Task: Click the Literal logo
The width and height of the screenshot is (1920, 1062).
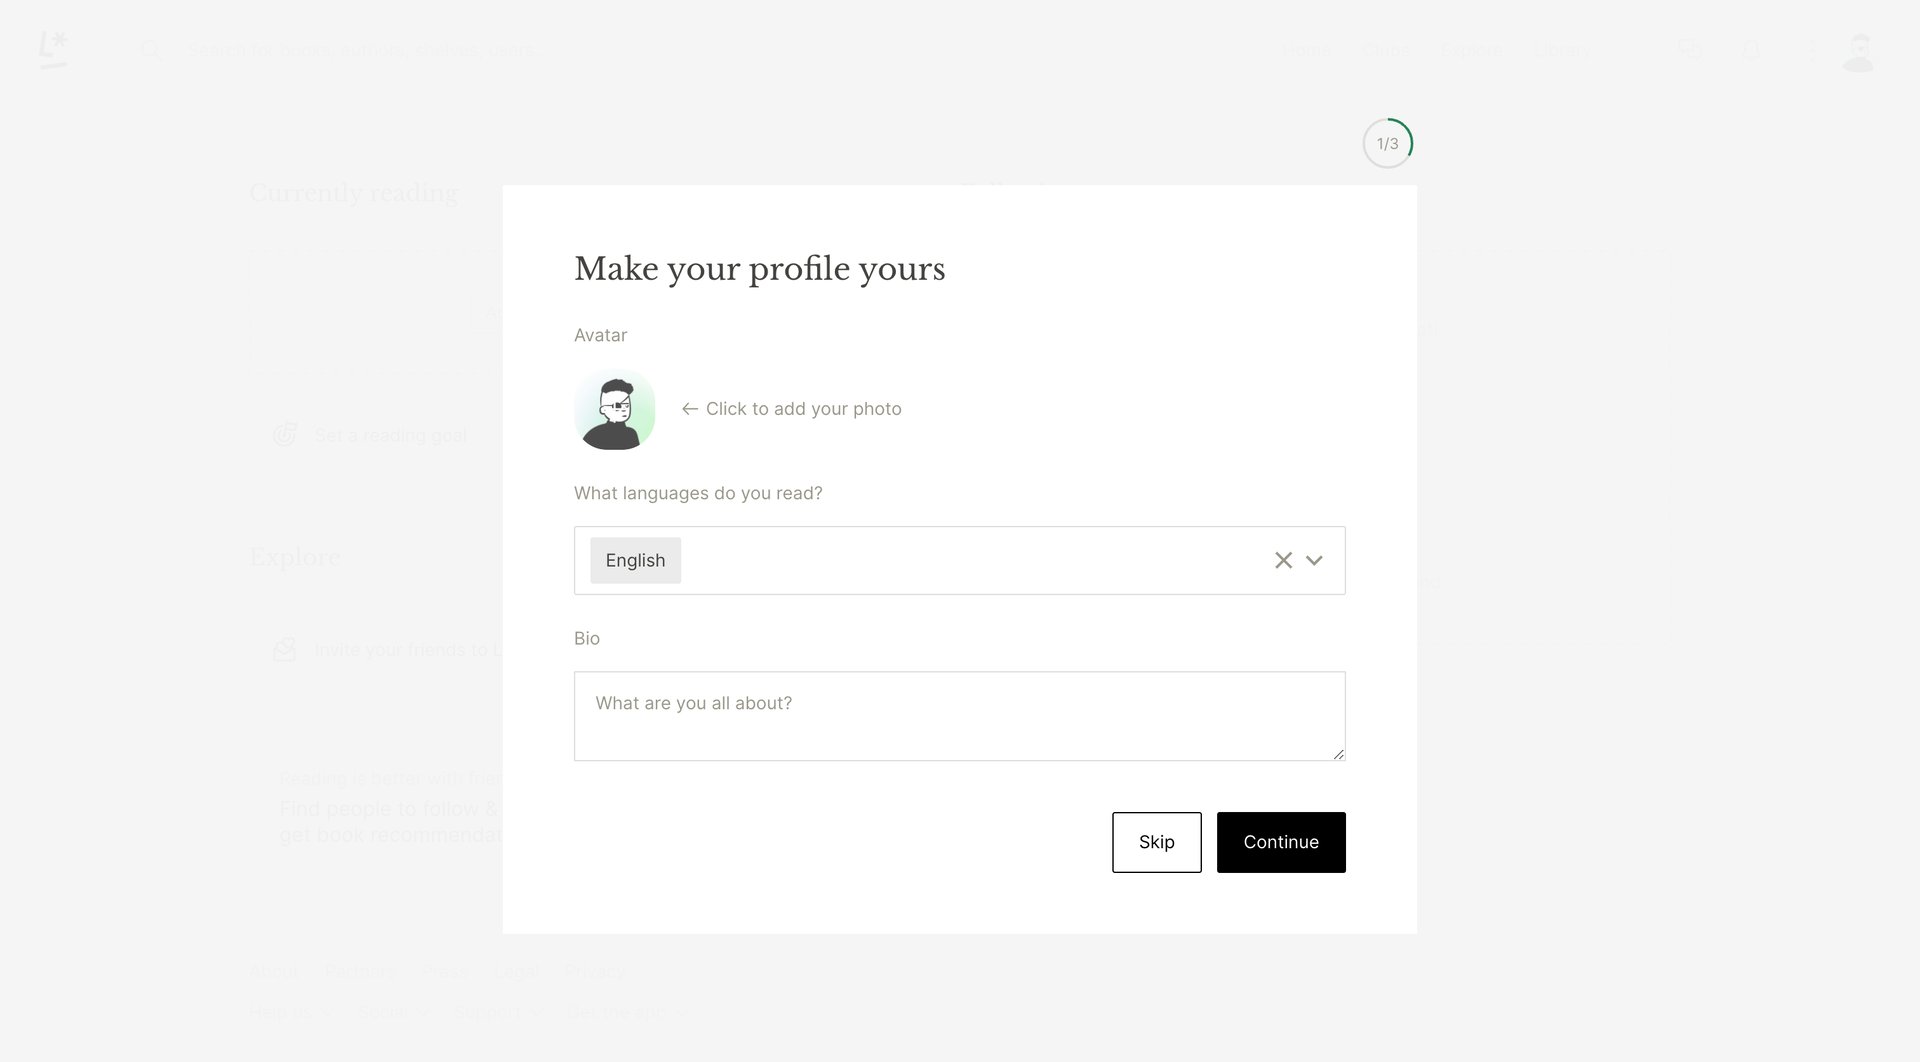Action: point(54,48)
